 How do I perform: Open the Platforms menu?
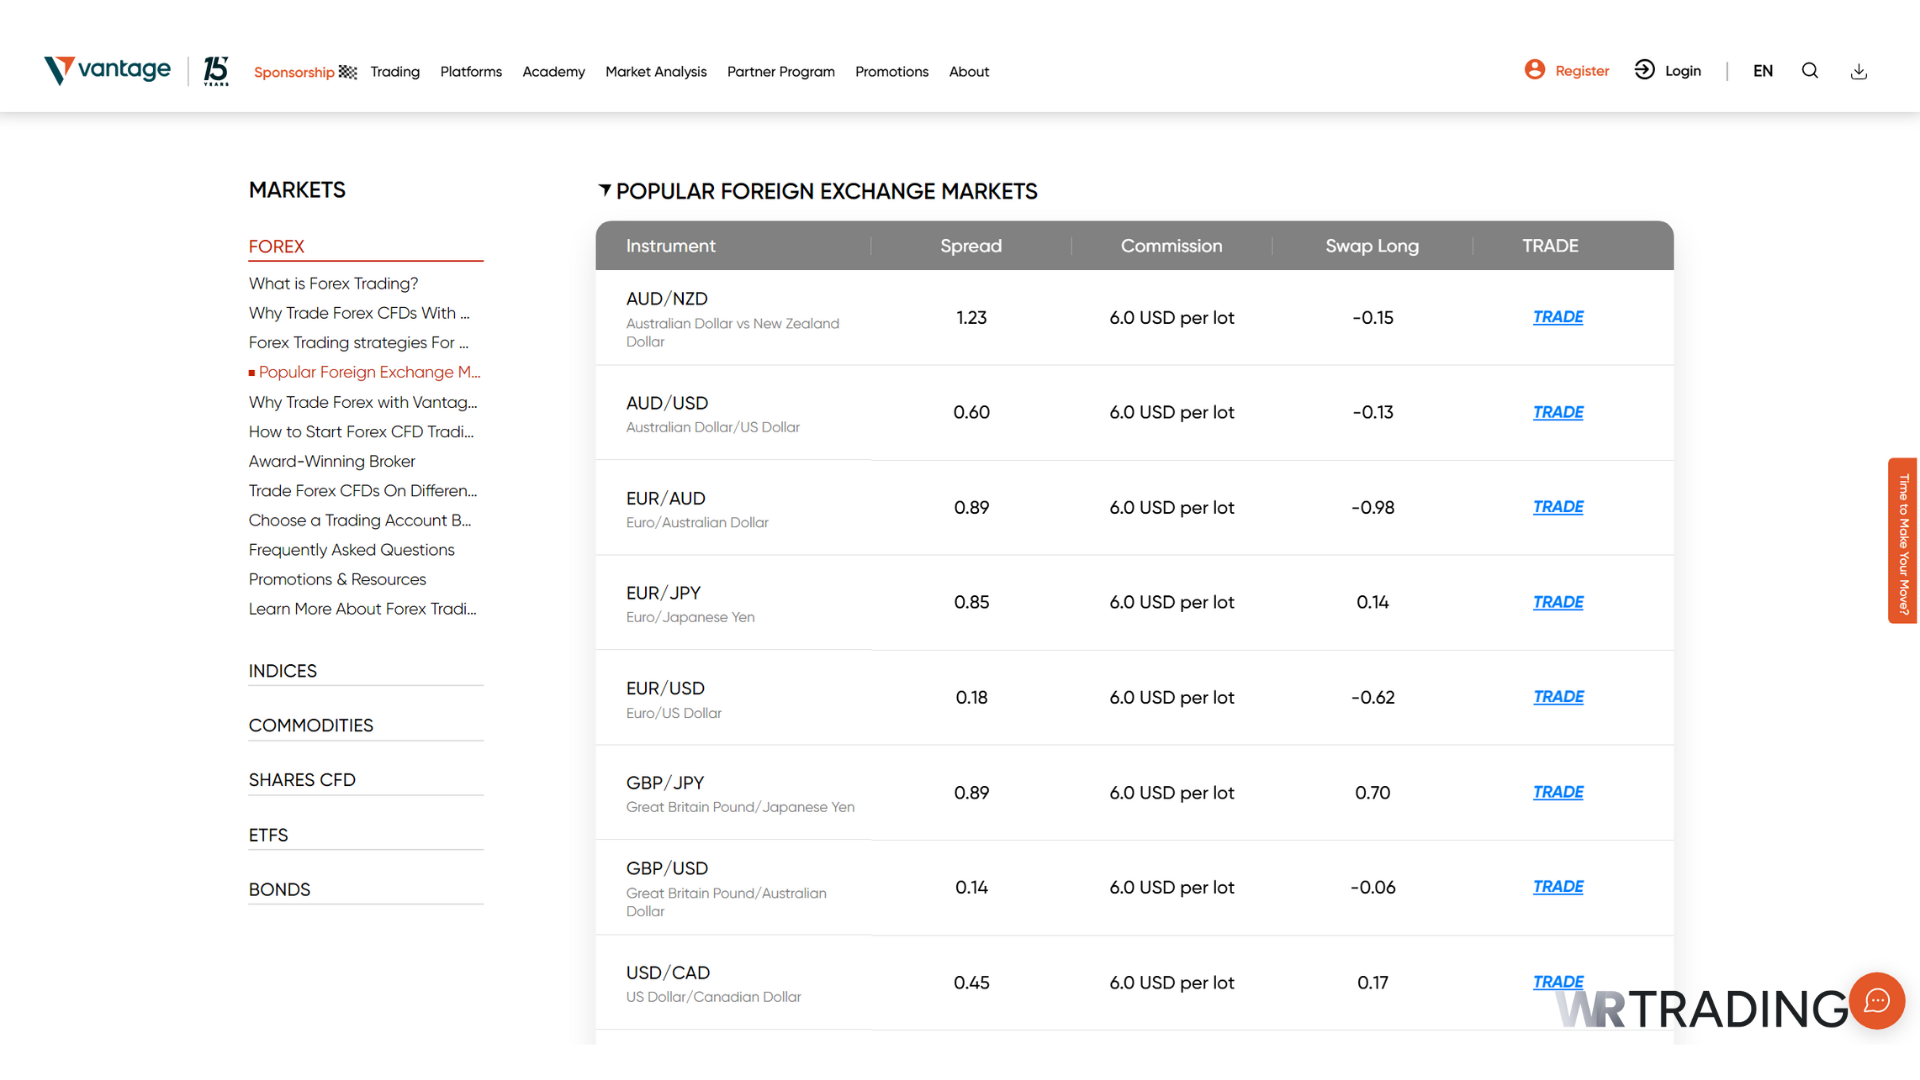point(471,72)
